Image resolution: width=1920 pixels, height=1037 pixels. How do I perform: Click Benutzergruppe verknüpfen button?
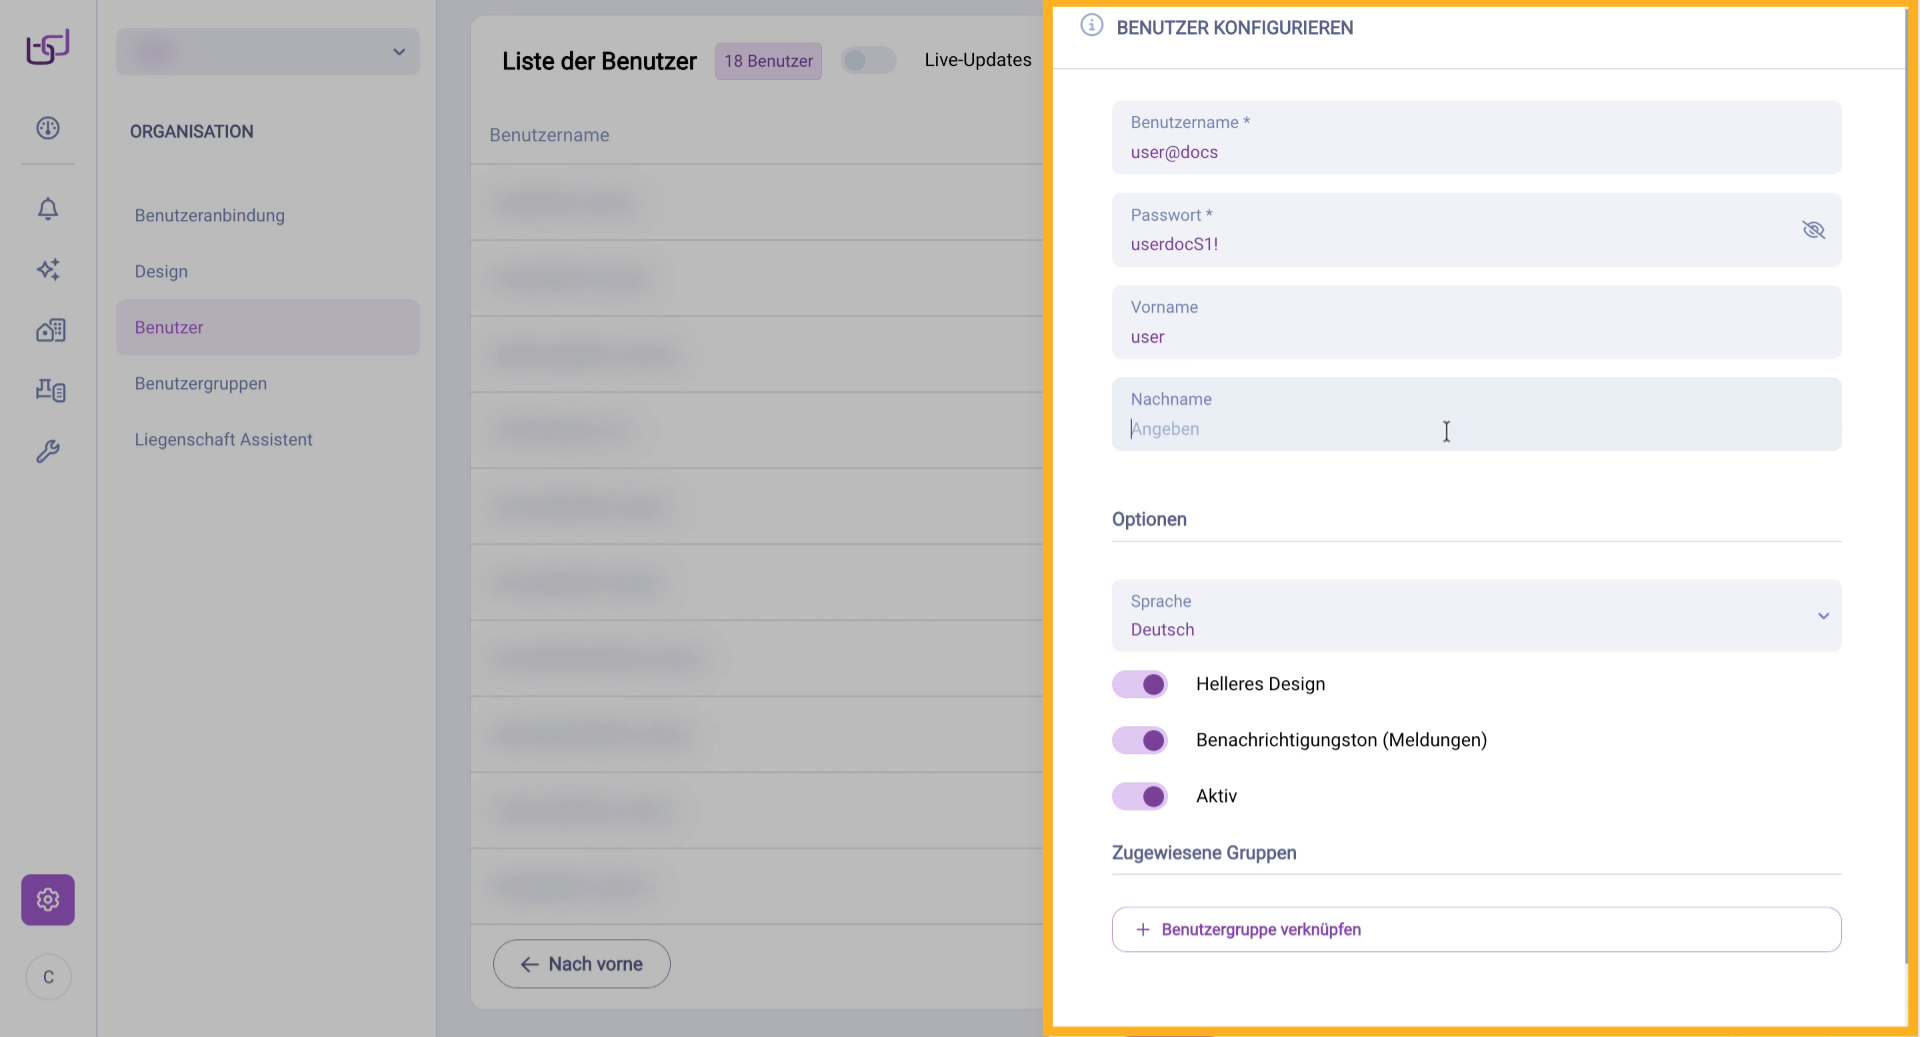pos(1476,930)
